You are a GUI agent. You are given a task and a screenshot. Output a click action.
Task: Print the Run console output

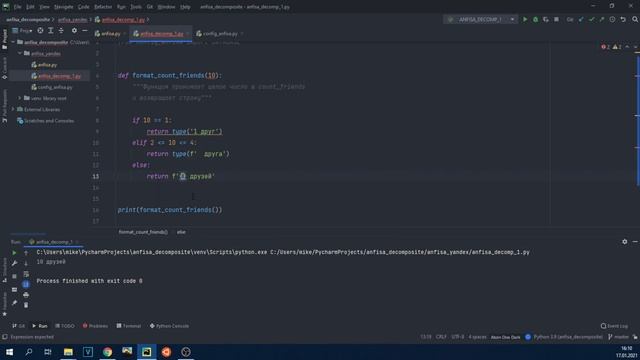26,295
